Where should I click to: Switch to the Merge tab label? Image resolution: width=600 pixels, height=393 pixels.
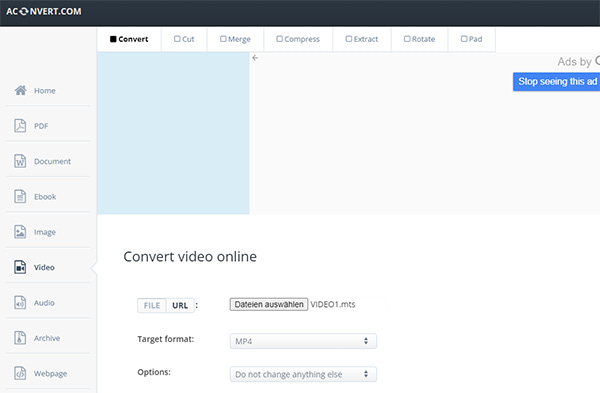(x=239, y=39)
